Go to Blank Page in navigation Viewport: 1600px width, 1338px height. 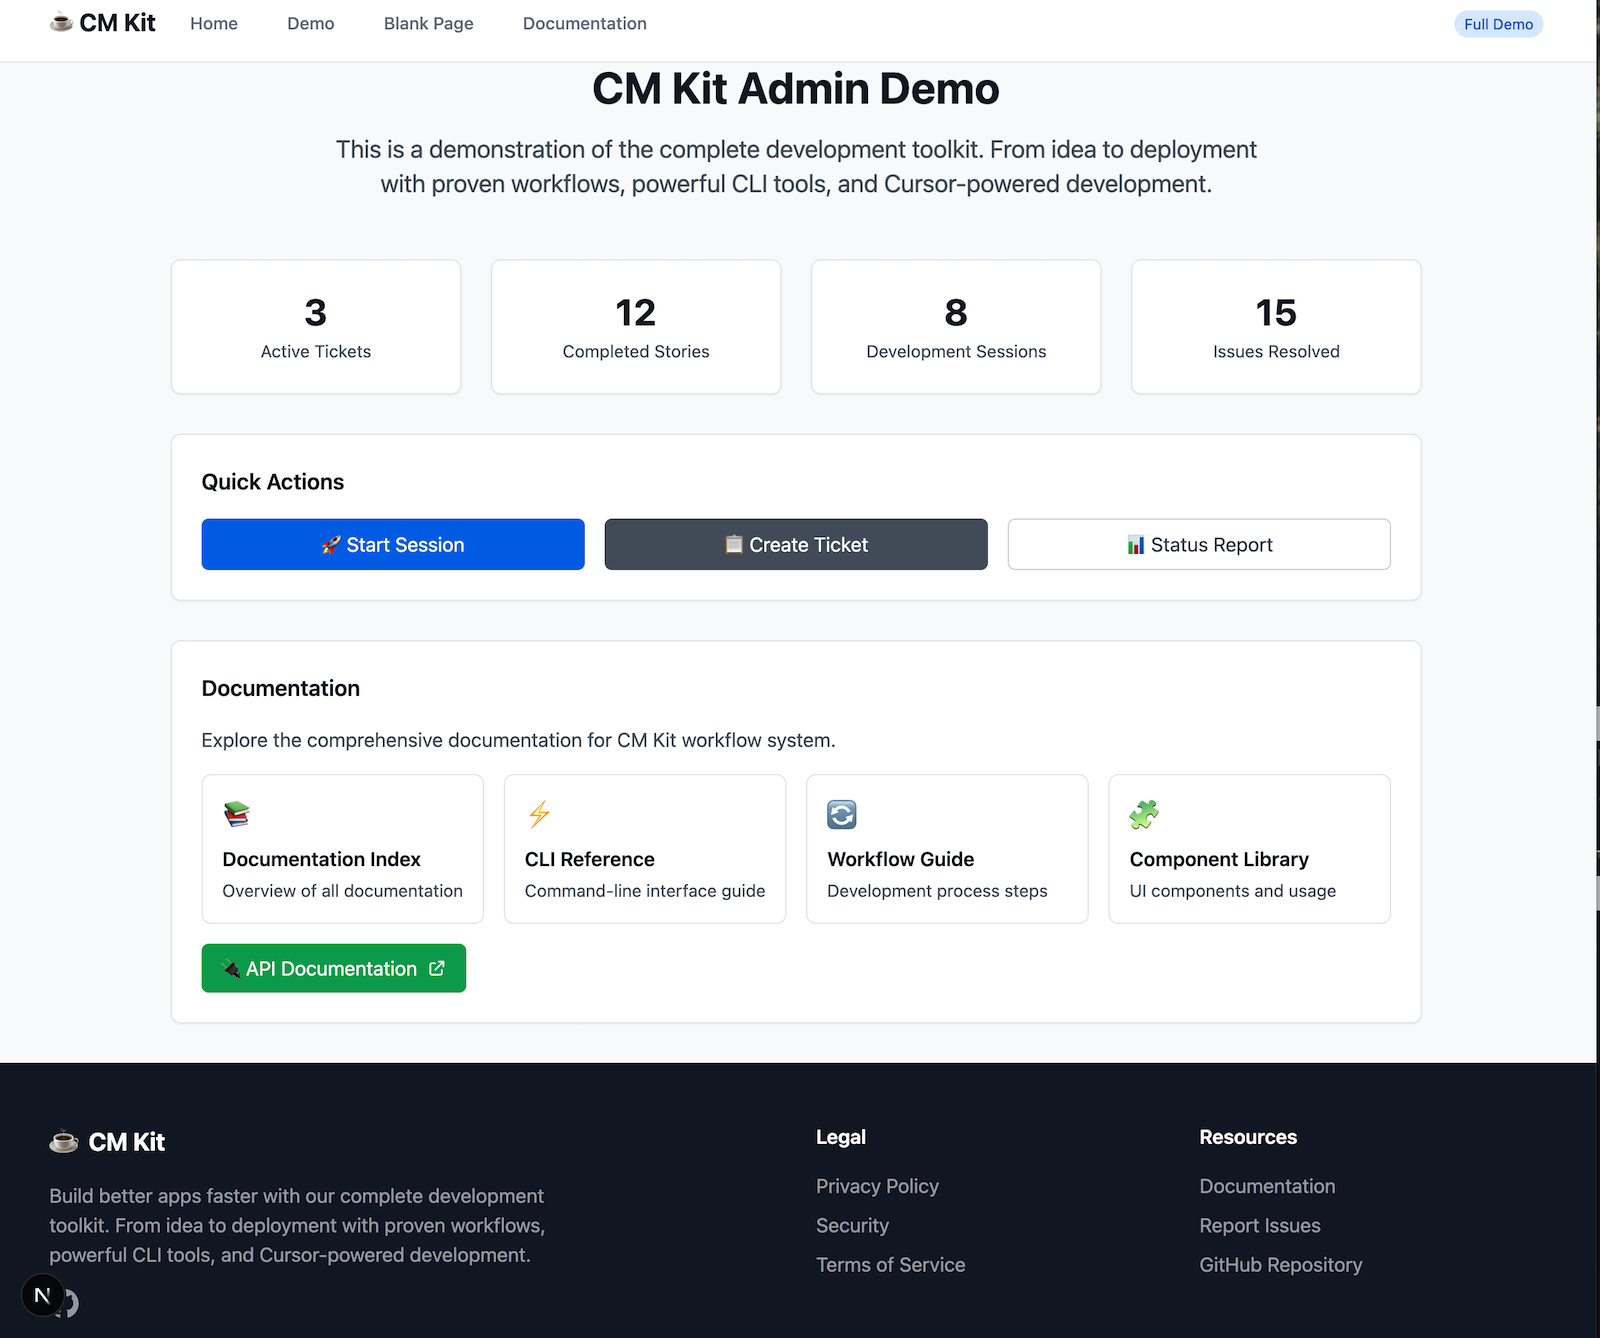point(428,24)
